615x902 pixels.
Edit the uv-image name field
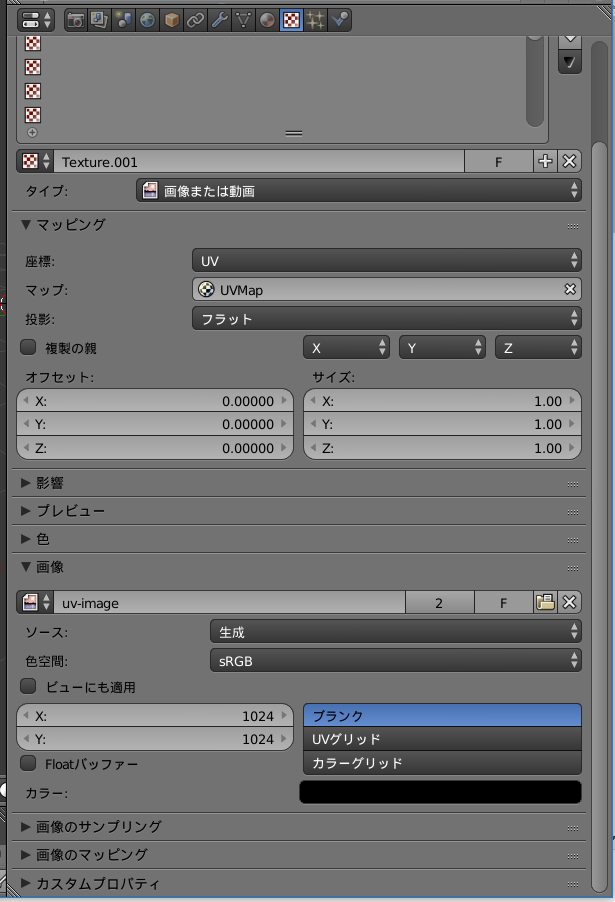pyautogui.click(x=230, y=602)
